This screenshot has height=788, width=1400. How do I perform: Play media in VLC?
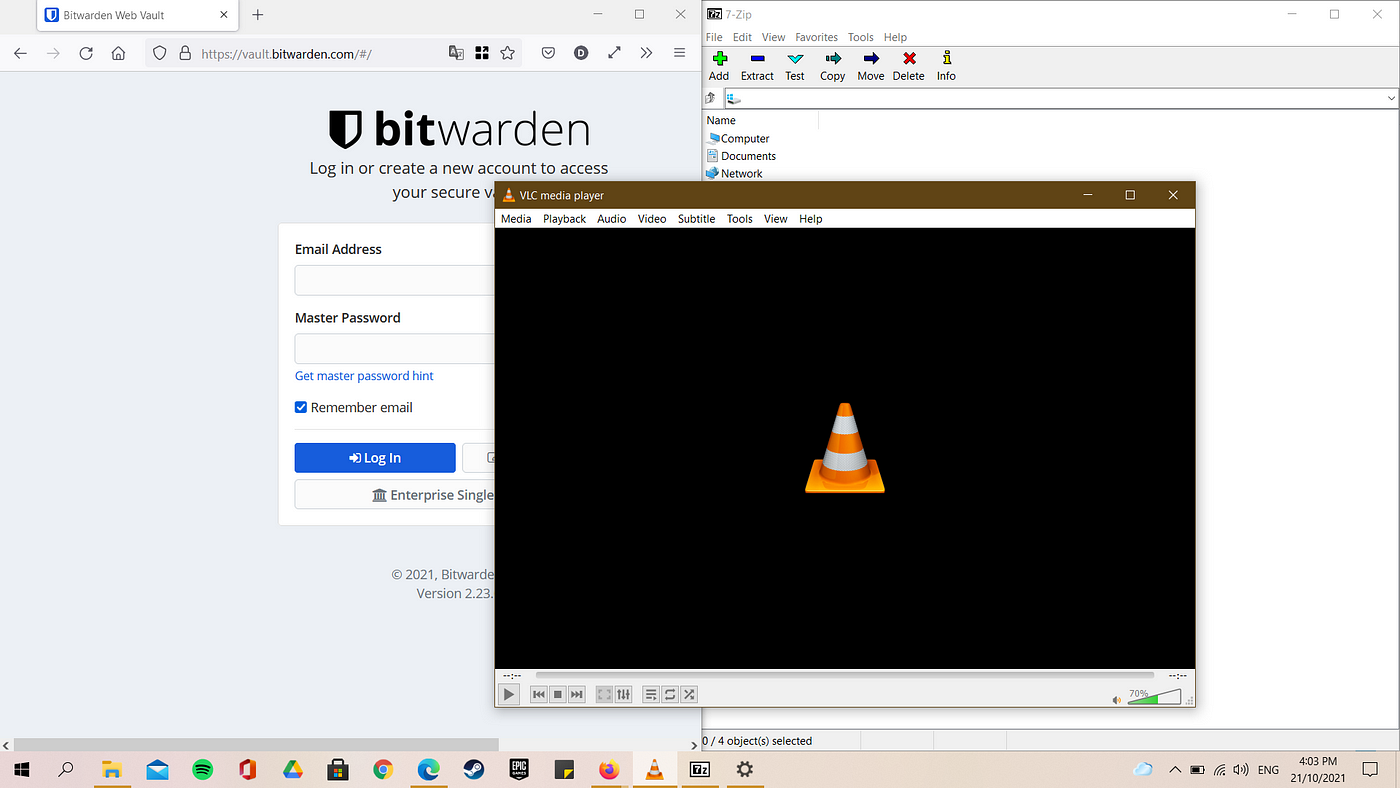click(509, 694)
